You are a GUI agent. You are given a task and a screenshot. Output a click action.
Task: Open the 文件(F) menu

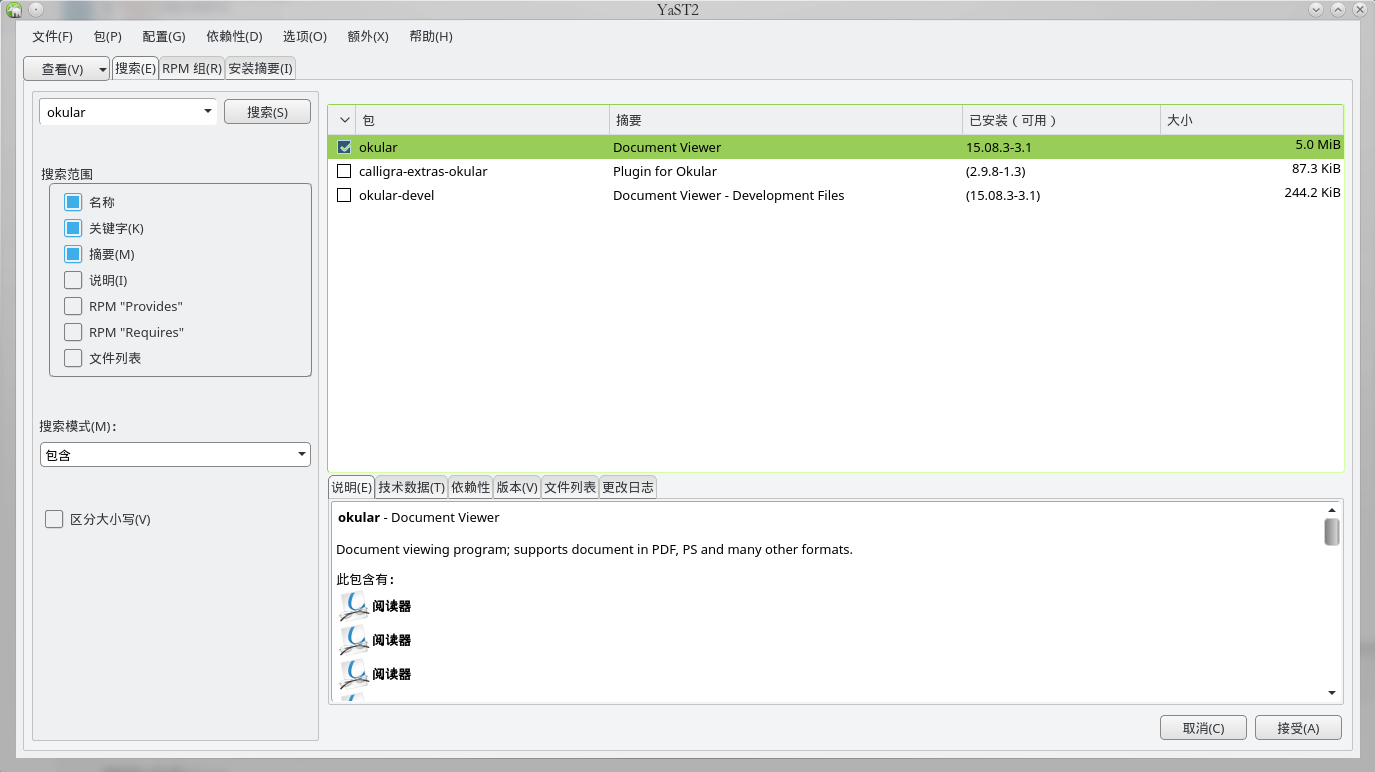click(53, 36)
